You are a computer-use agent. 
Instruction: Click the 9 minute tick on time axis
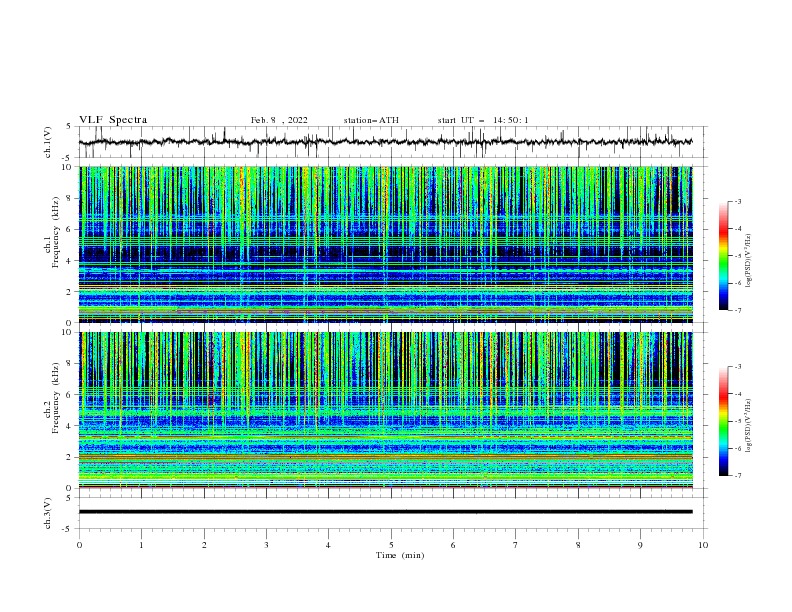point(640,545)
